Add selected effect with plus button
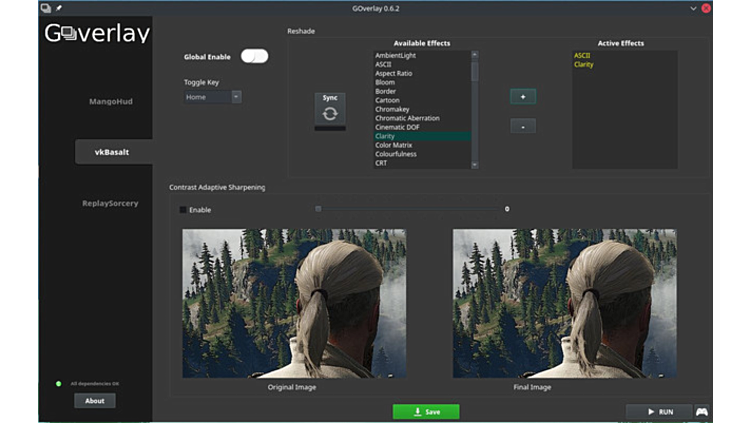 point(522,96)
